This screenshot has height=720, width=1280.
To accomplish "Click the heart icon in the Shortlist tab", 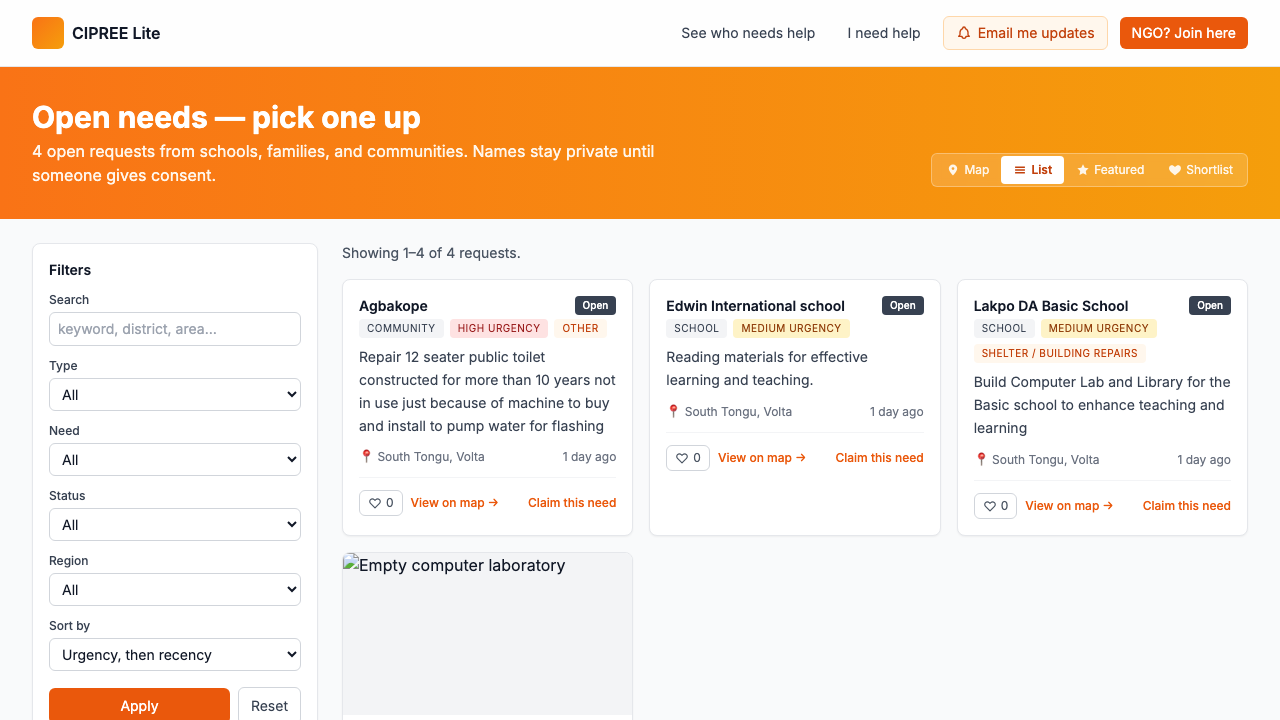I will click(1175, 170).
